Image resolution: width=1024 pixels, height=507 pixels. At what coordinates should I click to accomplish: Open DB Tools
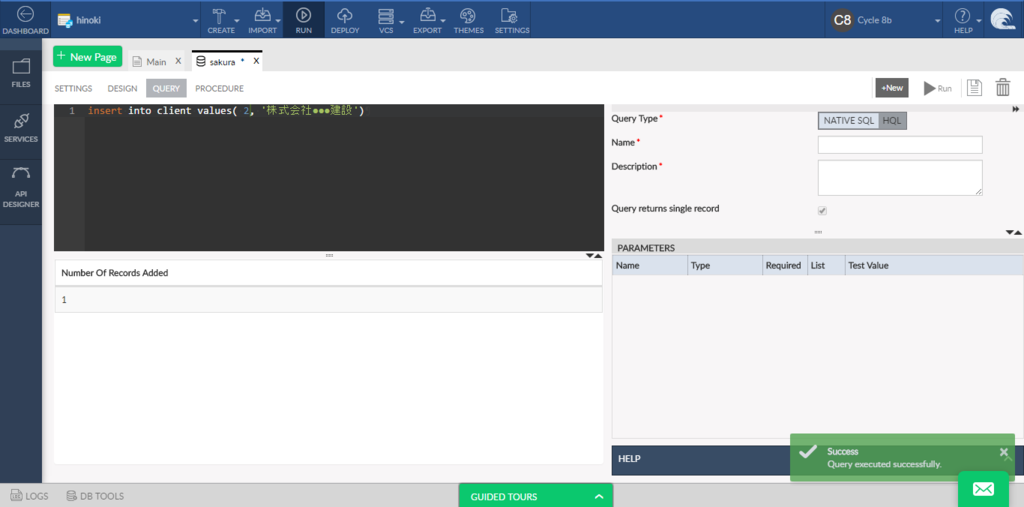click(x=95, y=496)
